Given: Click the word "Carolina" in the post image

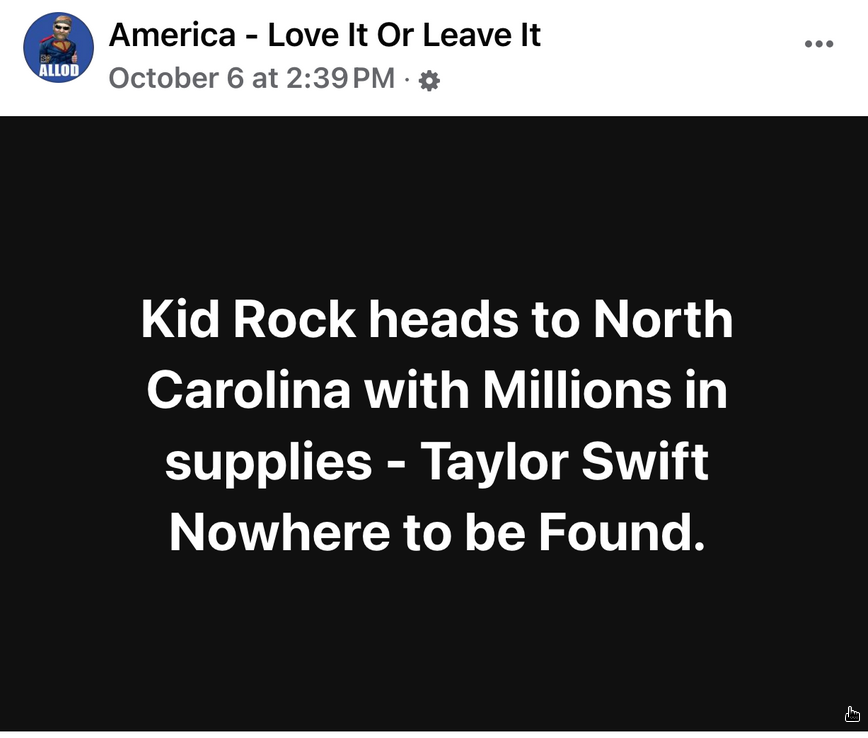Looking at the screenshot, I should pos(249,391).
